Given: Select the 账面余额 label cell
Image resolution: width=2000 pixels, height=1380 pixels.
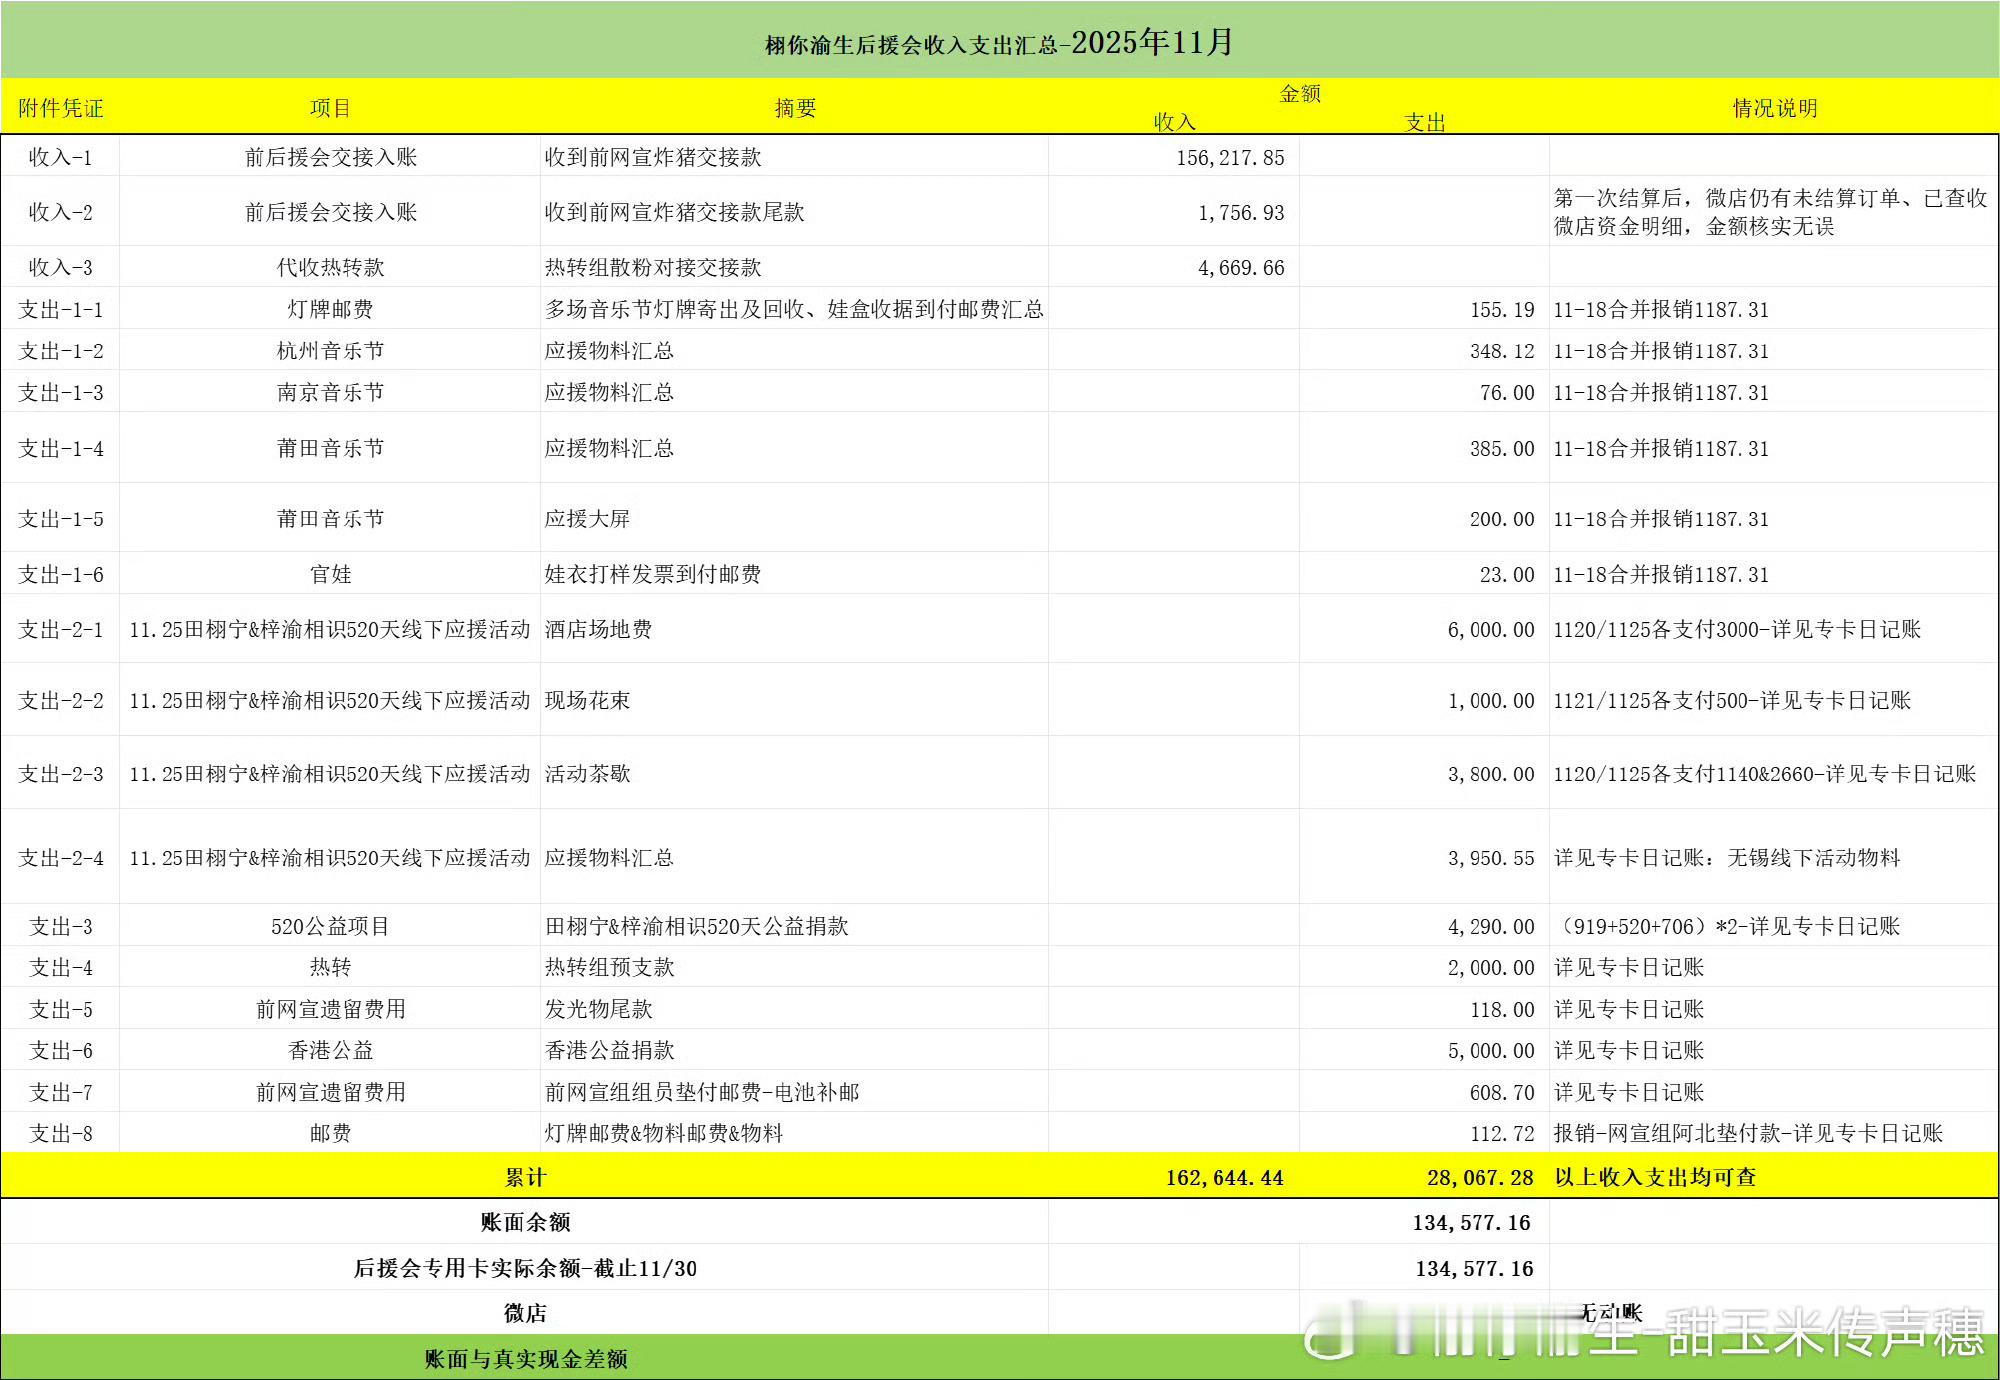Looking at the screenshot, I should [525, 1222].
